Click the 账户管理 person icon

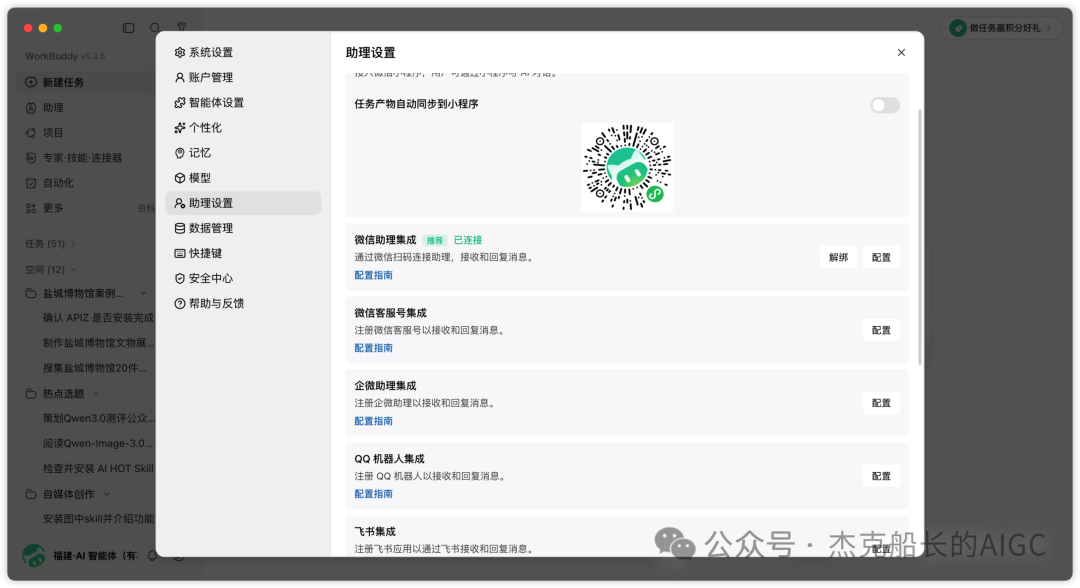click(180, 77)
